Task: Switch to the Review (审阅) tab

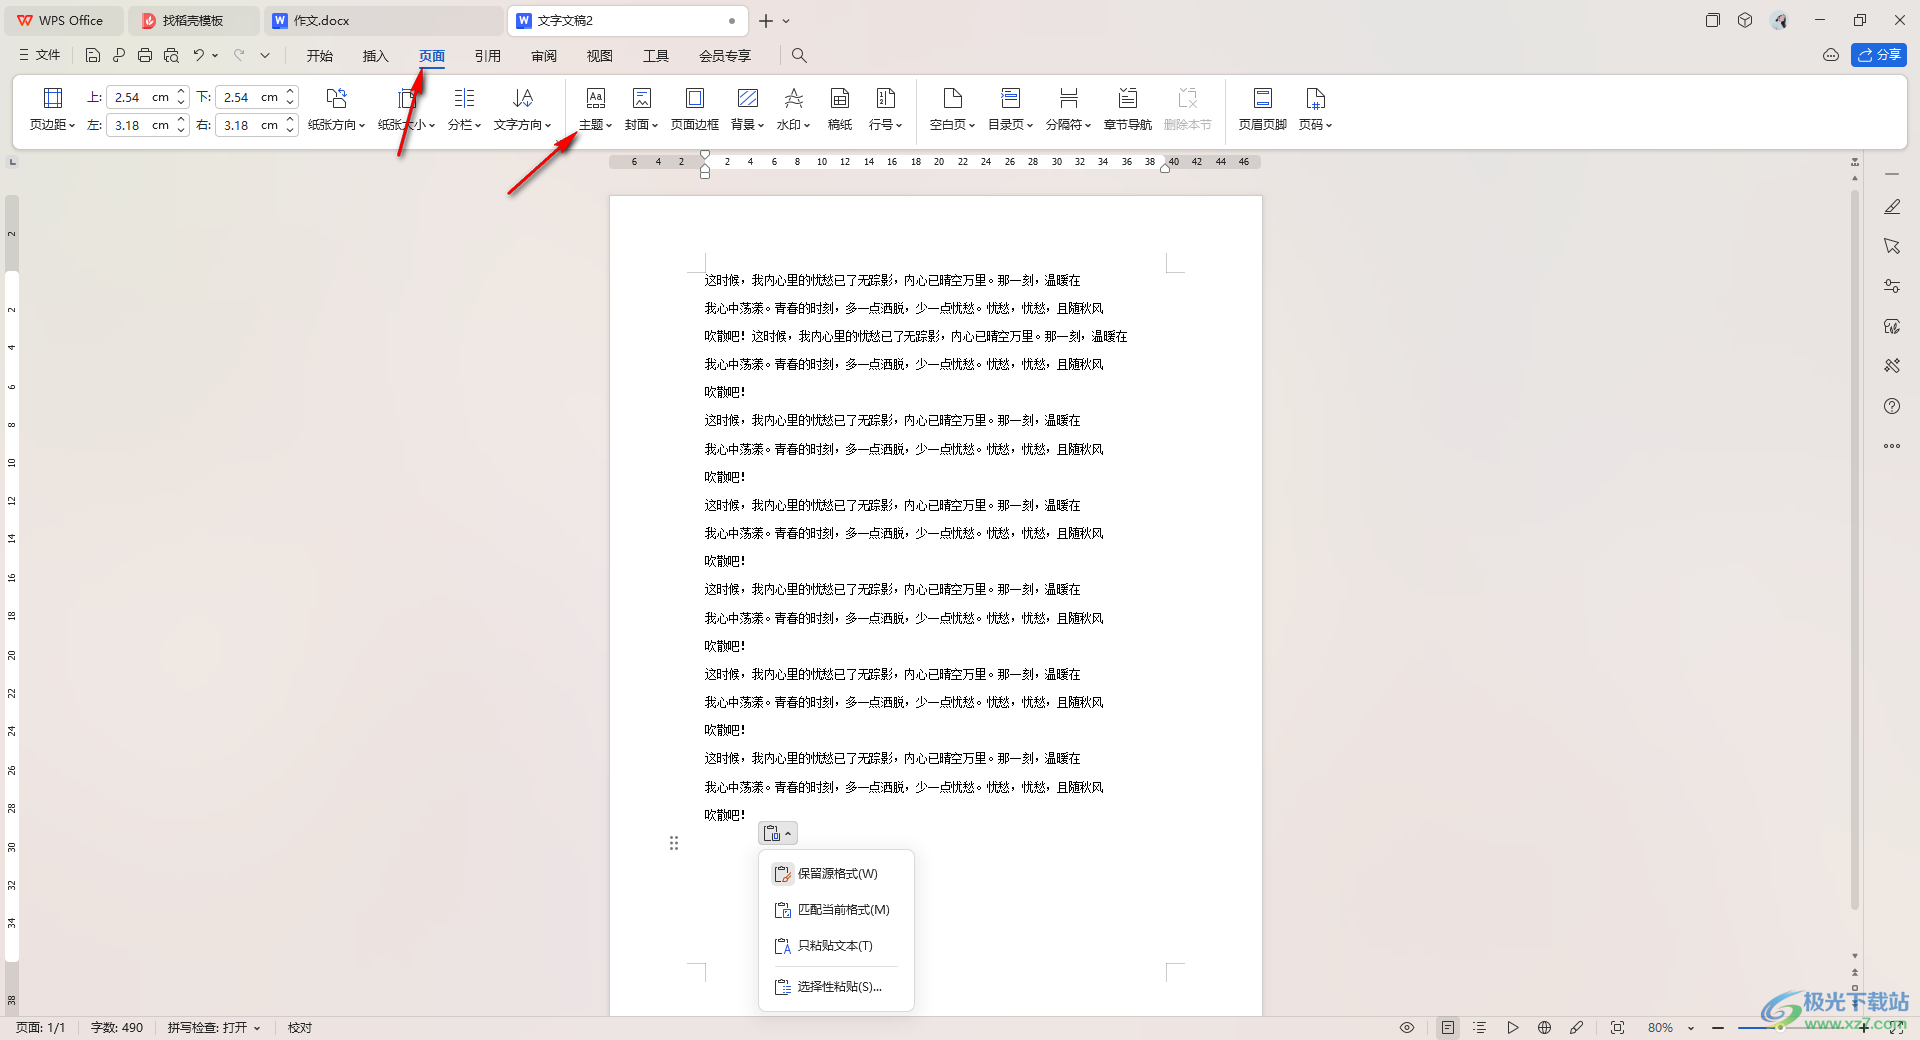Action: pos(544,56)
